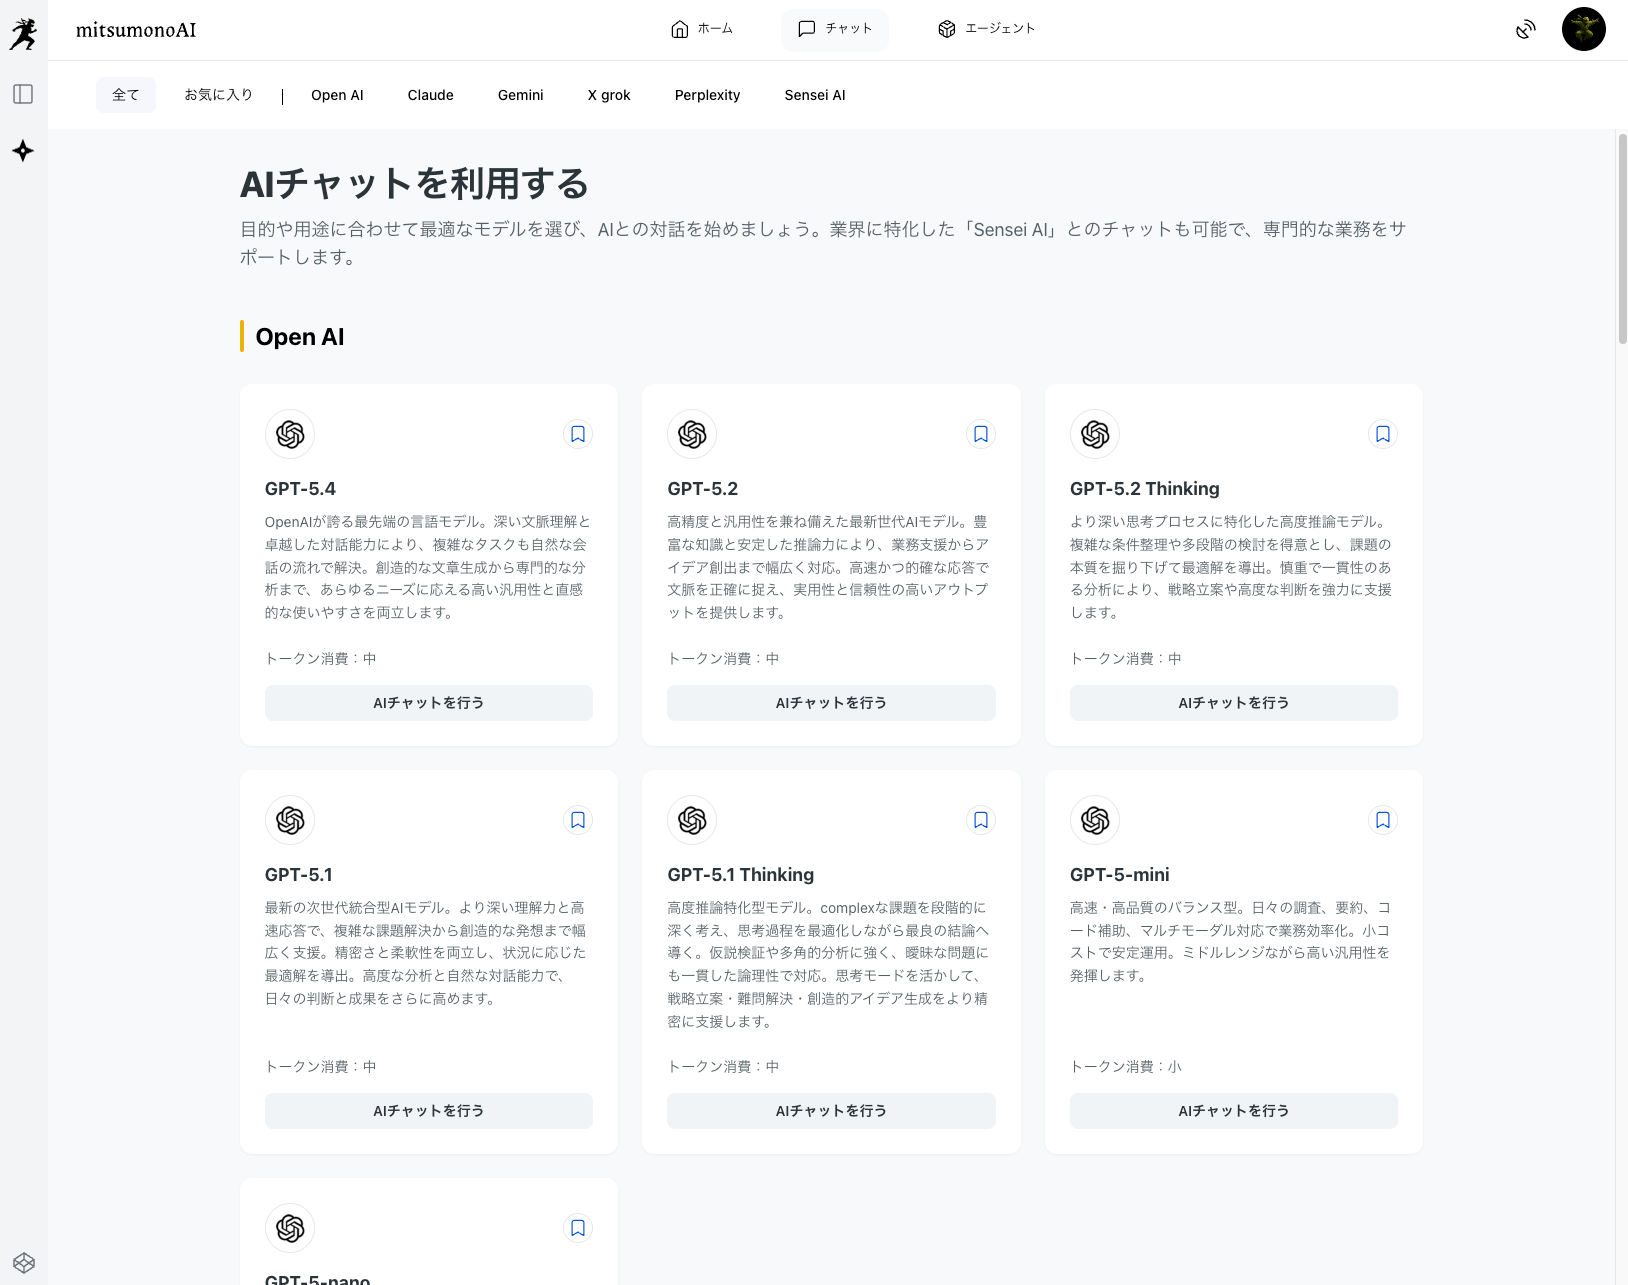The height and width of the screenshot is (1285, 1628).
Task: Click the GPT-5.1 Thinking card title
Action: (x=741, y=875)
